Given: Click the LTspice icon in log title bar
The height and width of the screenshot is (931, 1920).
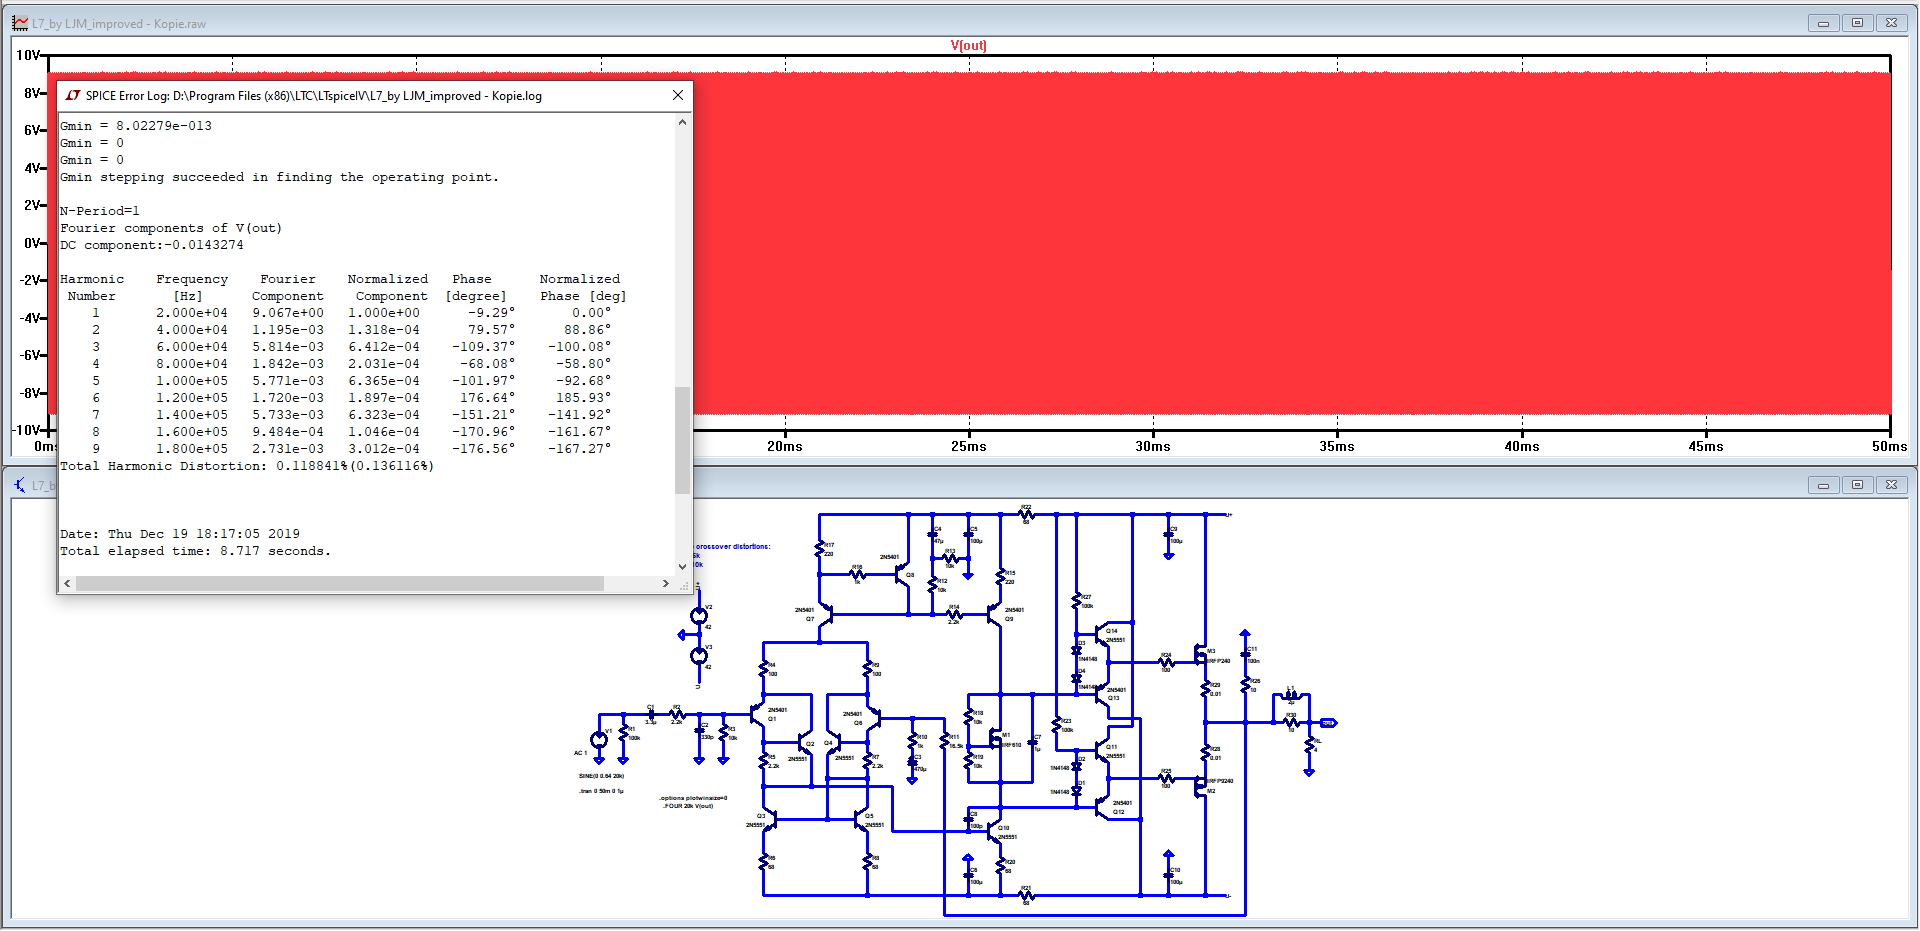Looking at the screenshot, I should click(73, 95).
